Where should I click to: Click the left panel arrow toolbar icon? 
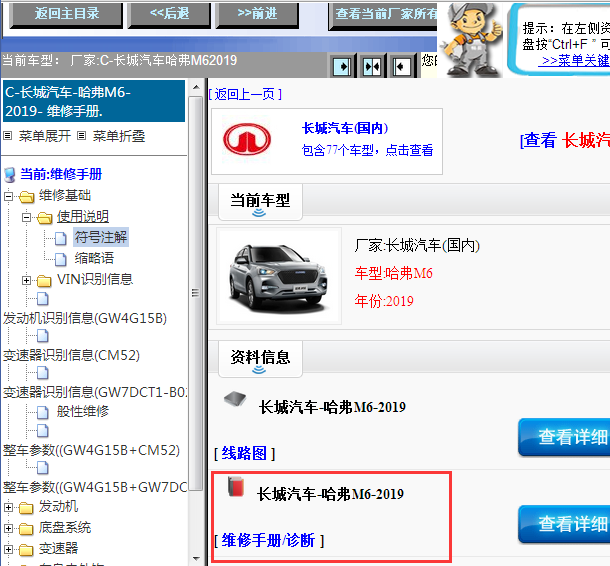(x=343, y=66)
